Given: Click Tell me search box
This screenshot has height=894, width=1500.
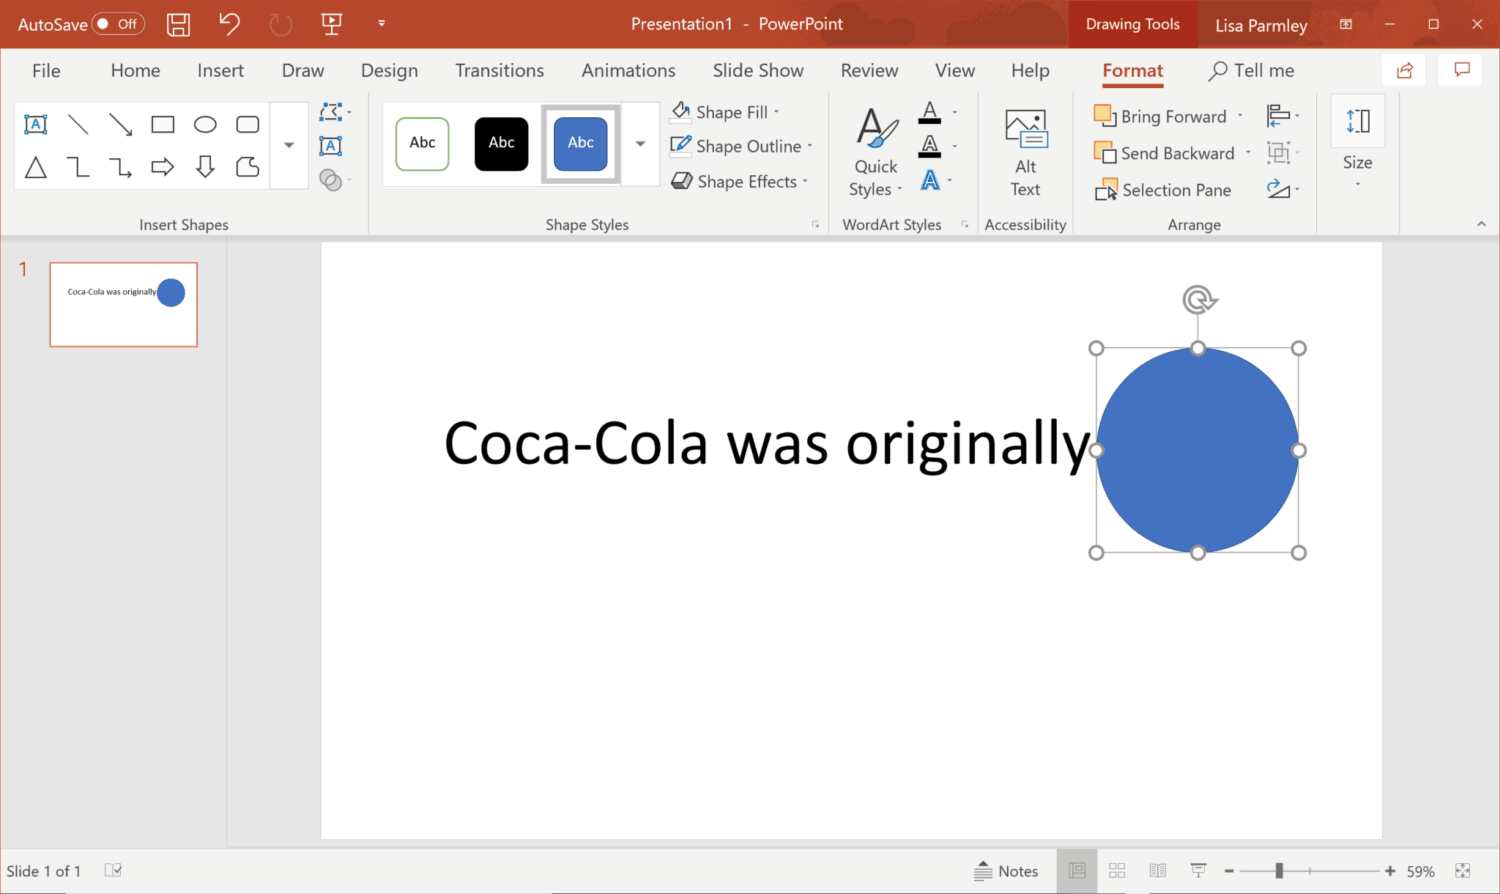Looking at the screenshot, I should pyautogui.click(x=1251, y=70).
